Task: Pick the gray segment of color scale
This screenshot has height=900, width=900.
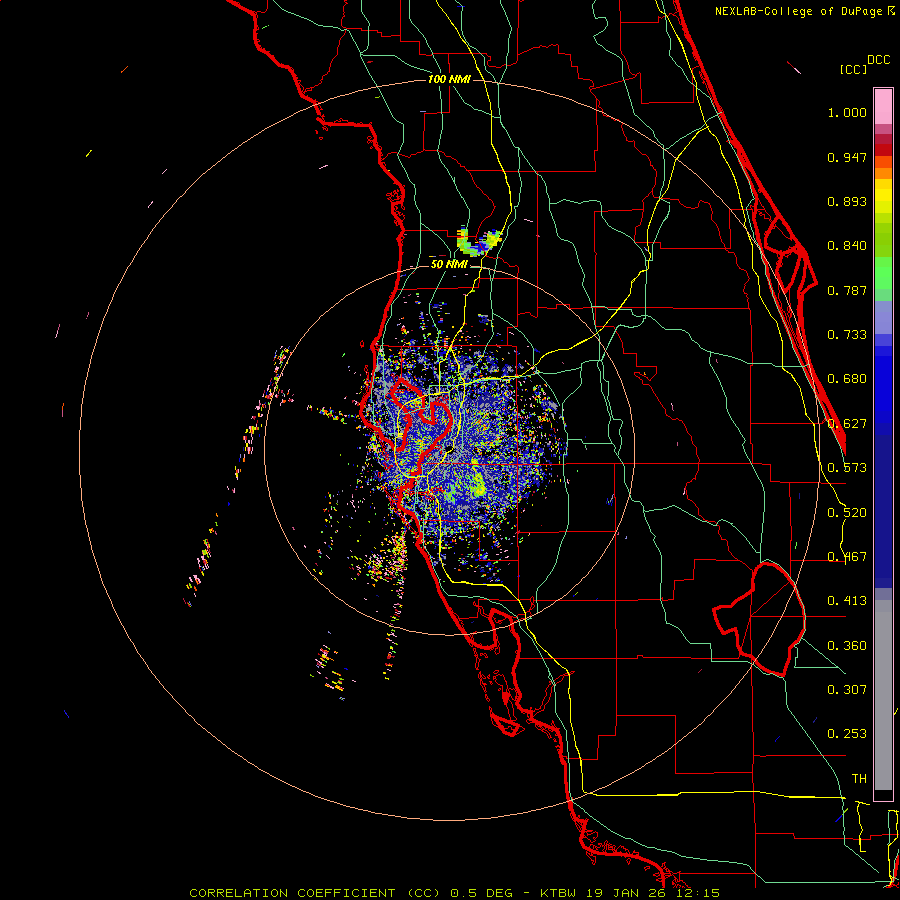Action: tap(883, 695)
